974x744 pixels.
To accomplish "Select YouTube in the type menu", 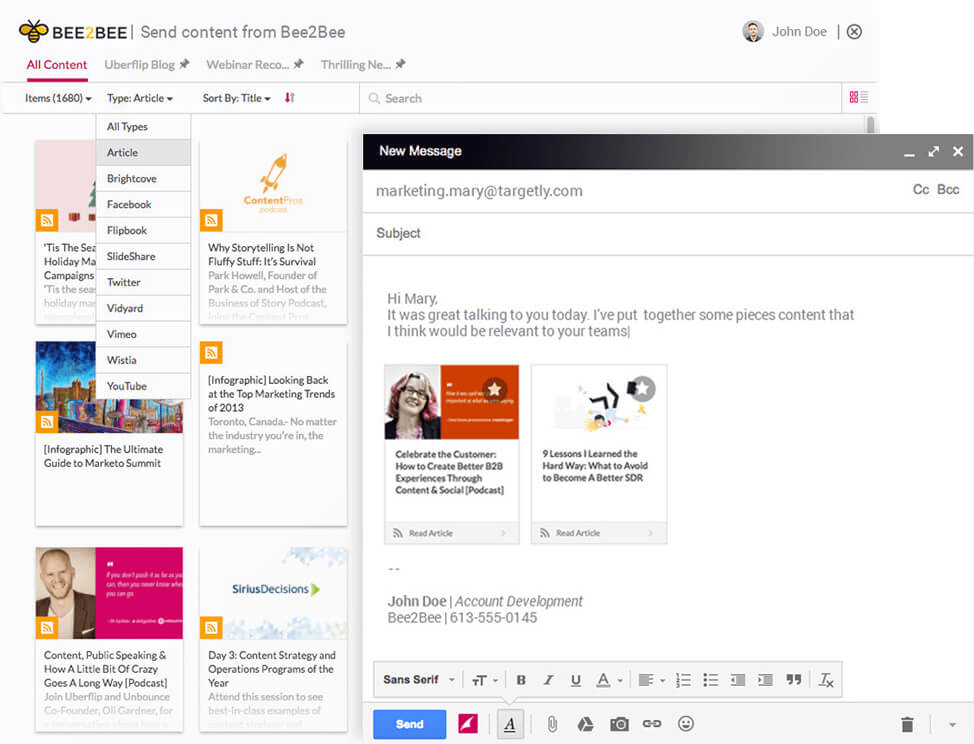I will pos(143,386).
